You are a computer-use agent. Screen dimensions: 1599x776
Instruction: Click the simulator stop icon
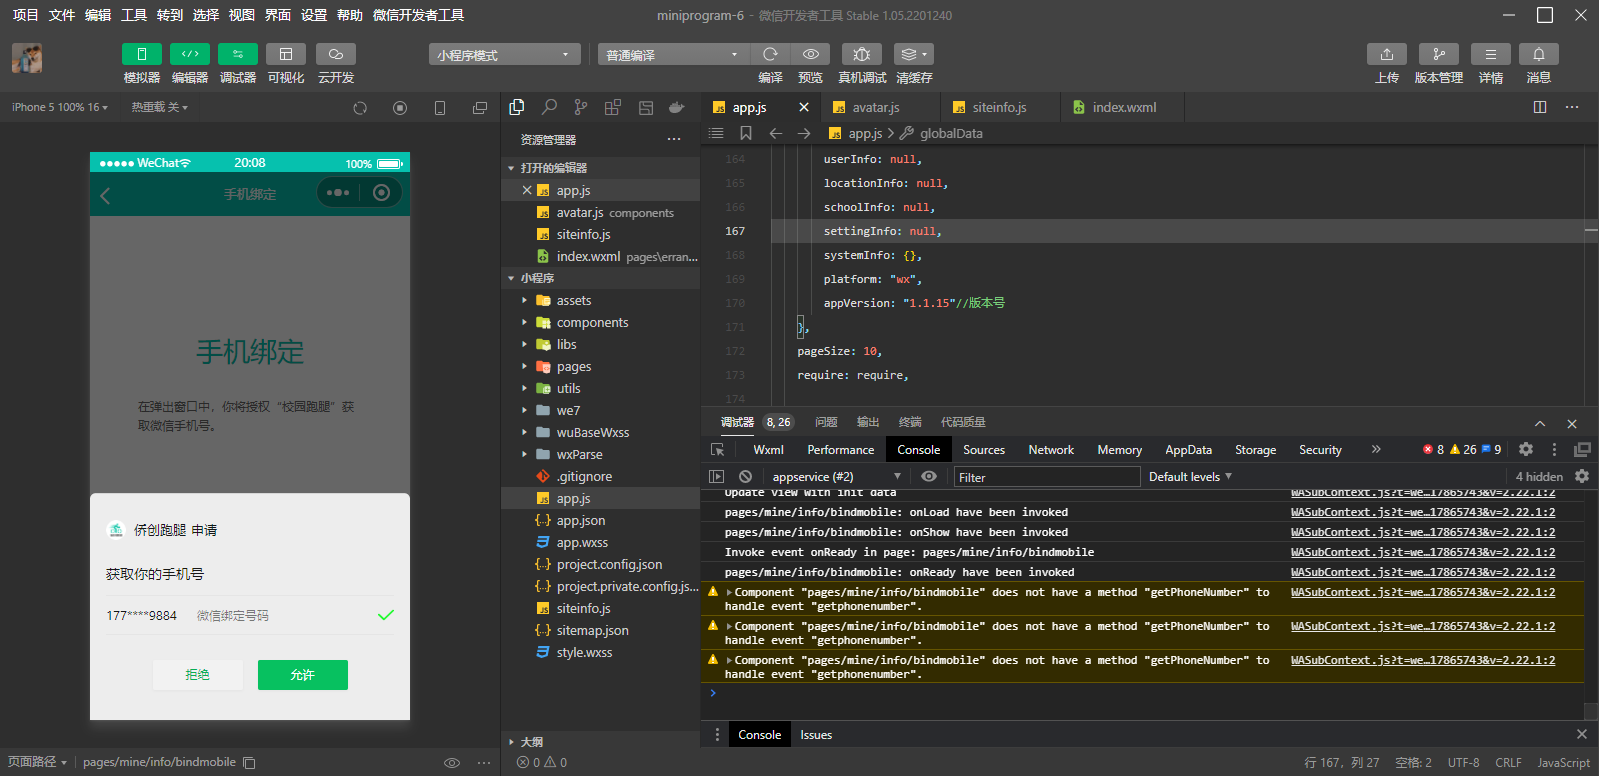[x=400, y=108]
